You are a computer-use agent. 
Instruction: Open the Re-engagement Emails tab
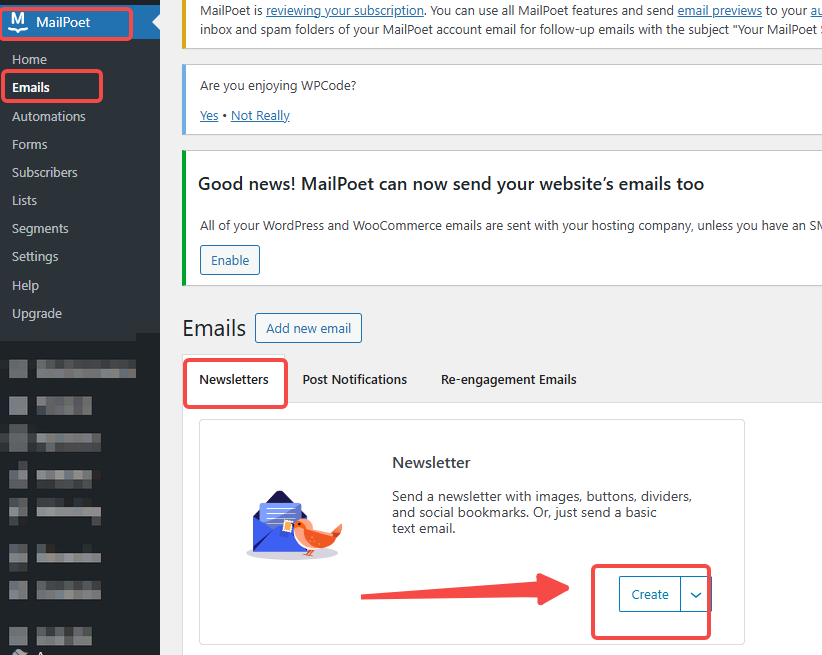click(508, 379)
